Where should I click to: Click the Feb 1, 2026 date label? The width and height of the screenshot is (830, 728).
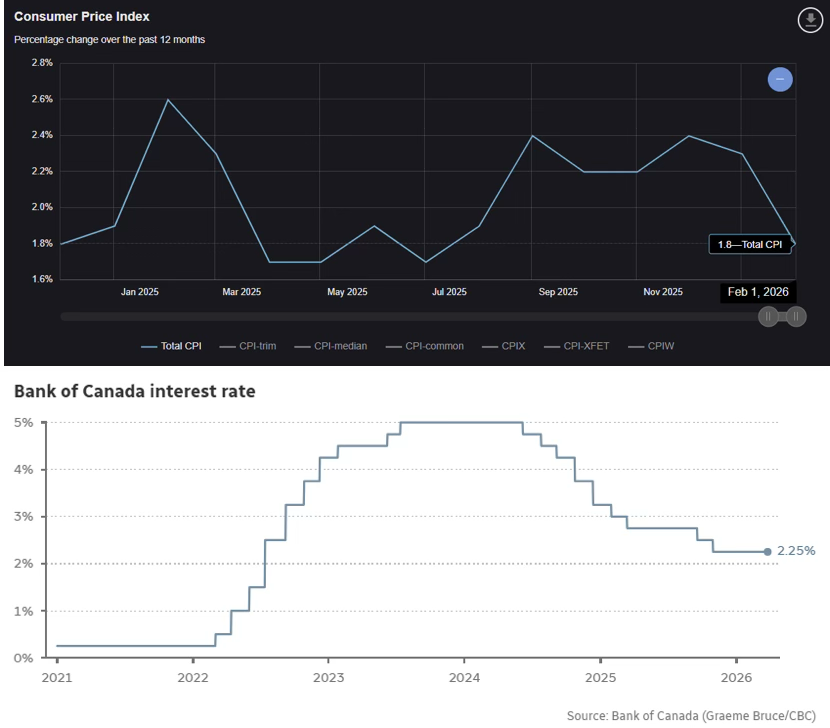click(757, 292)
